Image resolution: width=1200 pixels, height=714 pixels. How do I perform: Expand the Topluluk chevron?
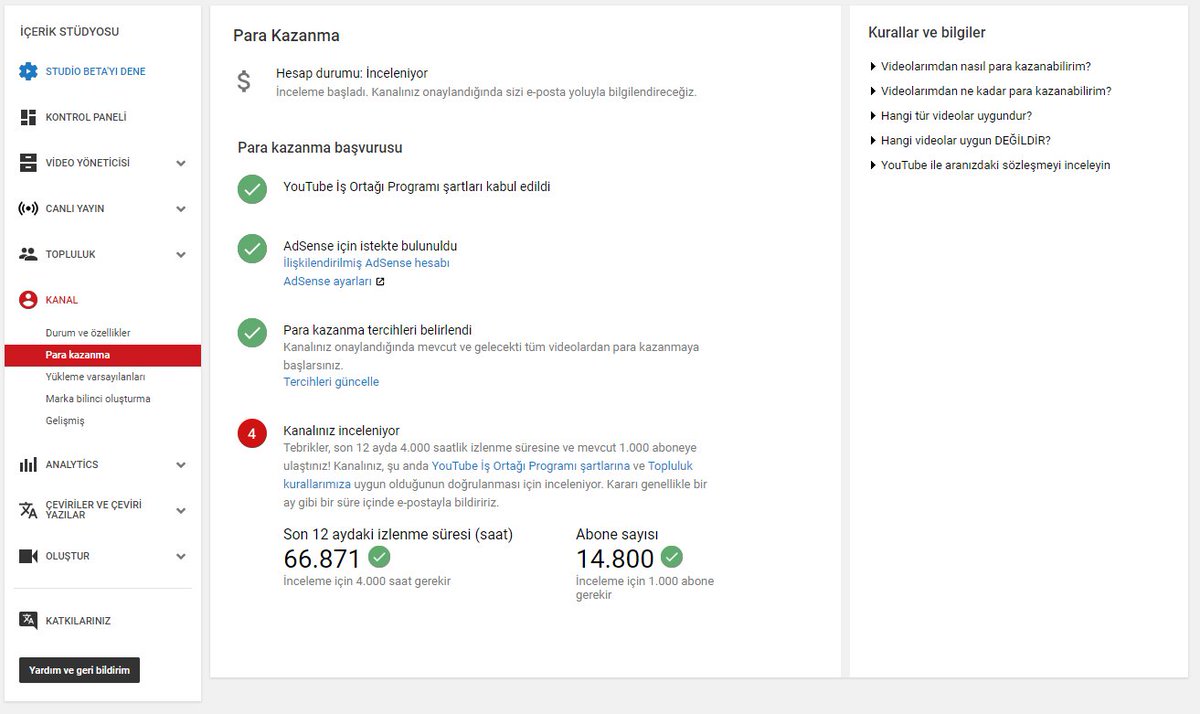[x=181, y=255]
